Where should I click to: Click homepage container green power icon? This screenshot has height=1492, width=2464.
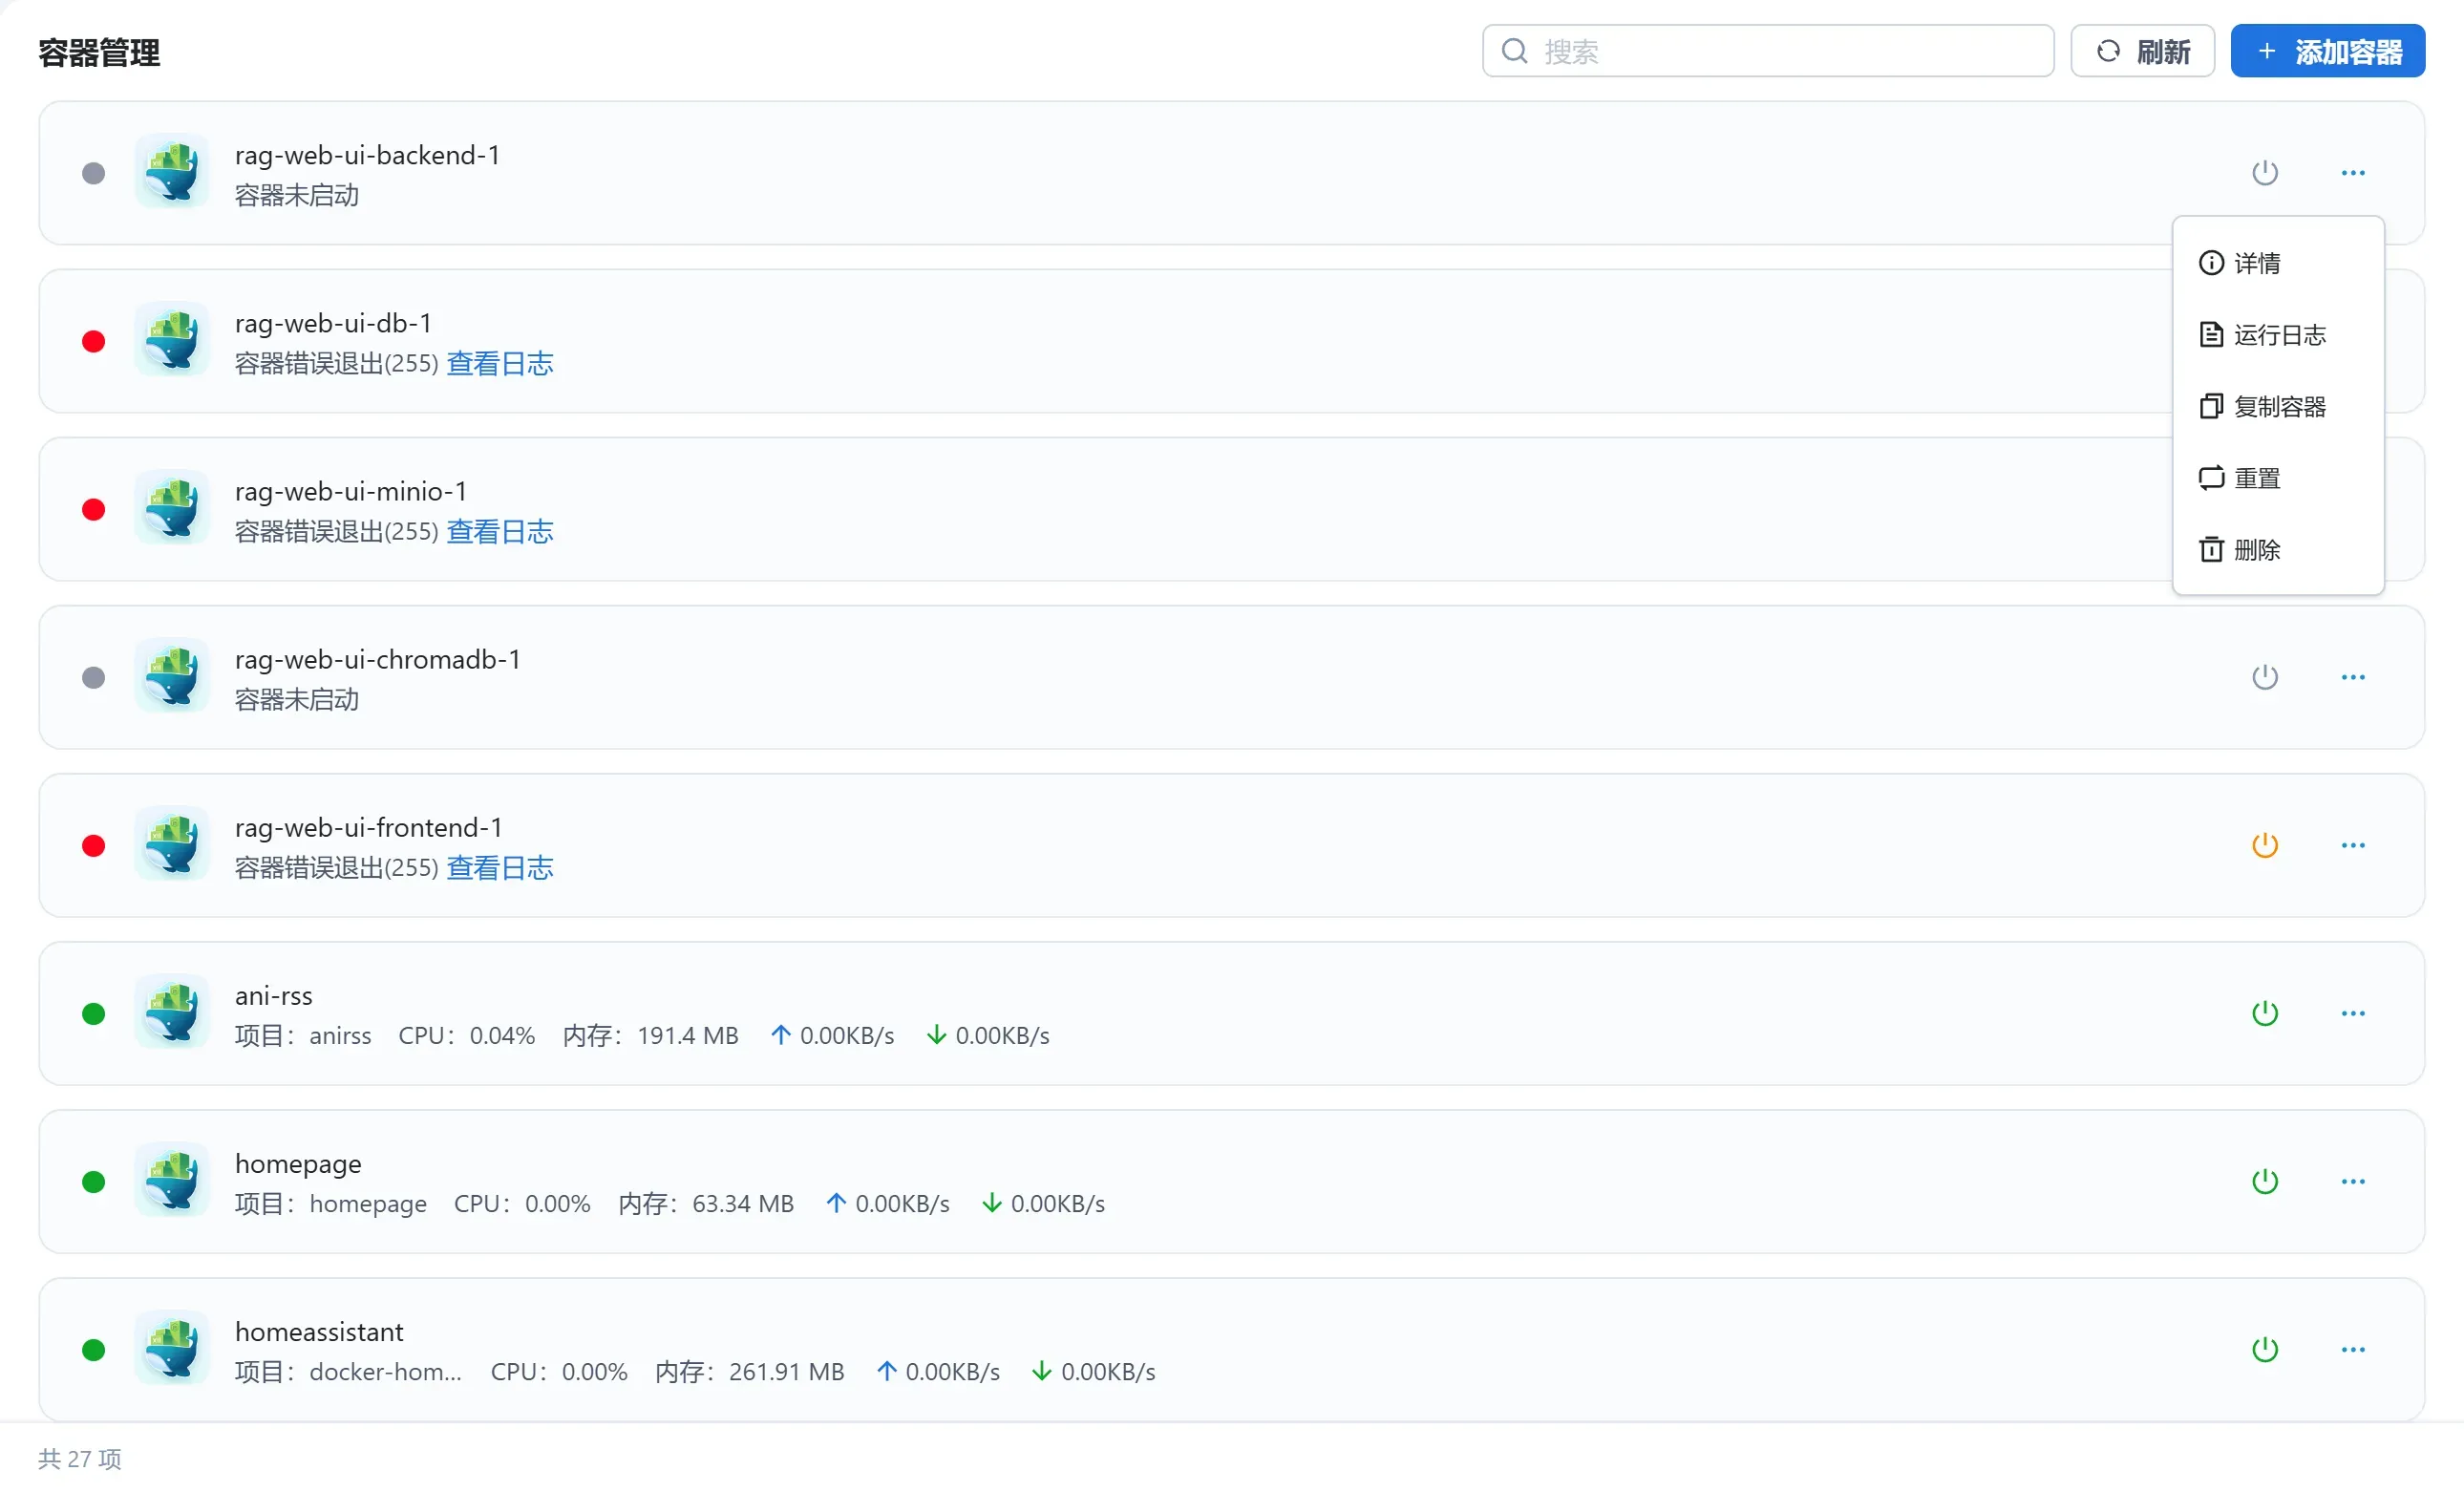(x=2264, y=1181)
